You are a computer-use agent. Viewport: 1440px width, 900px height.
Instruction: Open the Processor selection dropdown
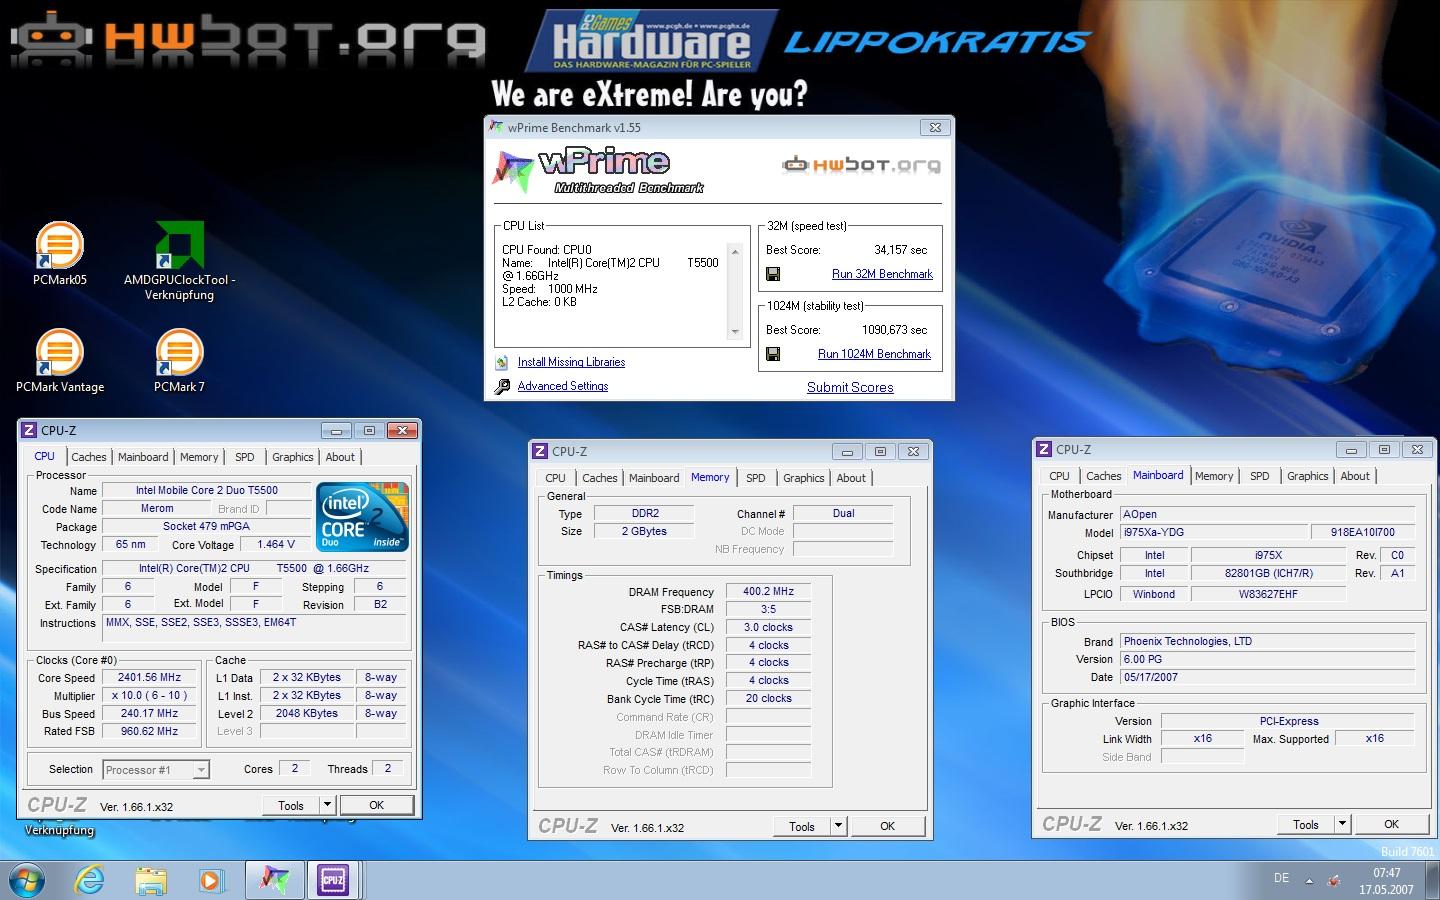pos(201,770)
